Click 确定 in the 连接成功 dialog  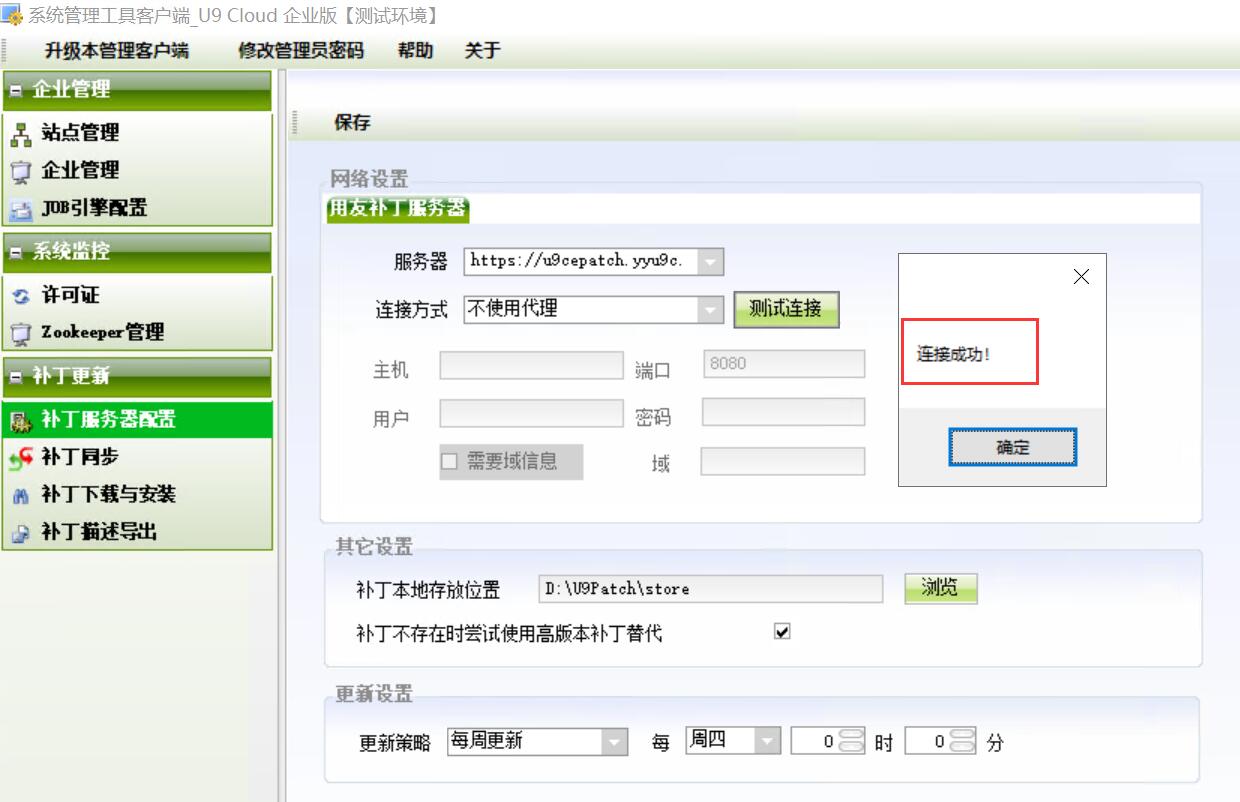point(1012,447)
